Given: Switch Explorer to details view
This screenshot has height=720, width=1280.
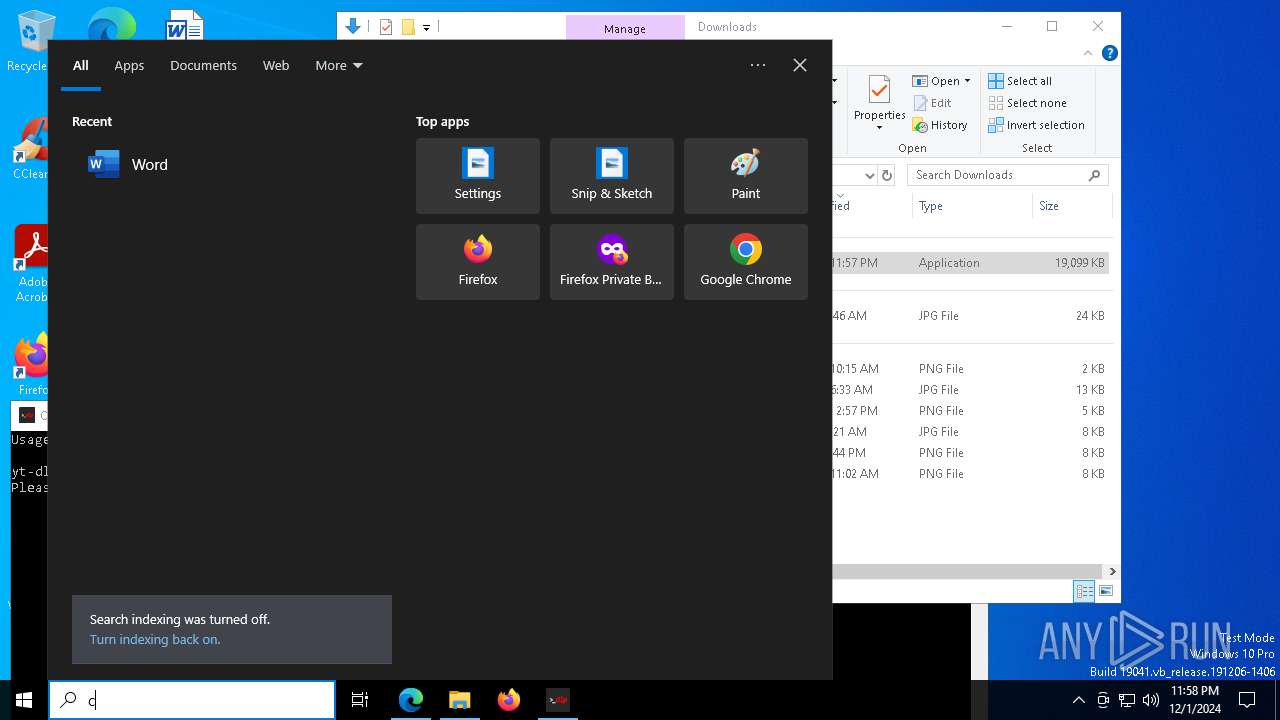Looking at the screenshot, I should (x=1084, y=591).
